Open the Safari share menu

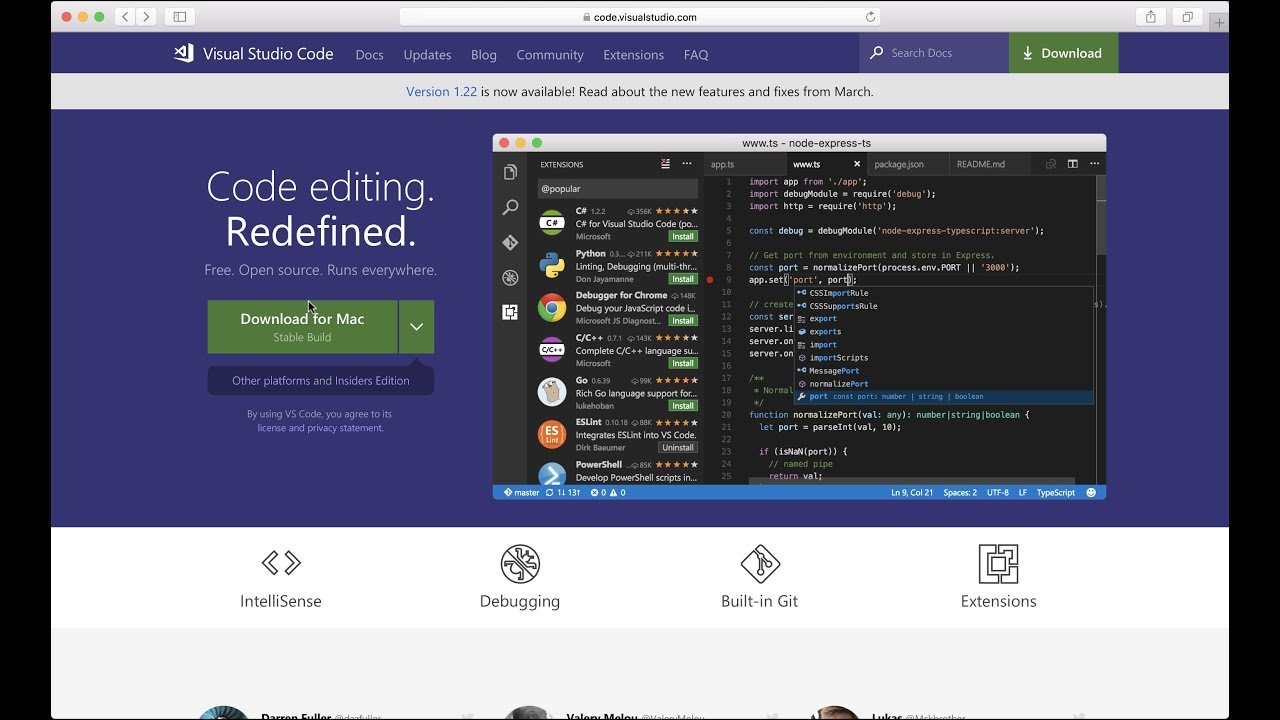pos(1150,17)
